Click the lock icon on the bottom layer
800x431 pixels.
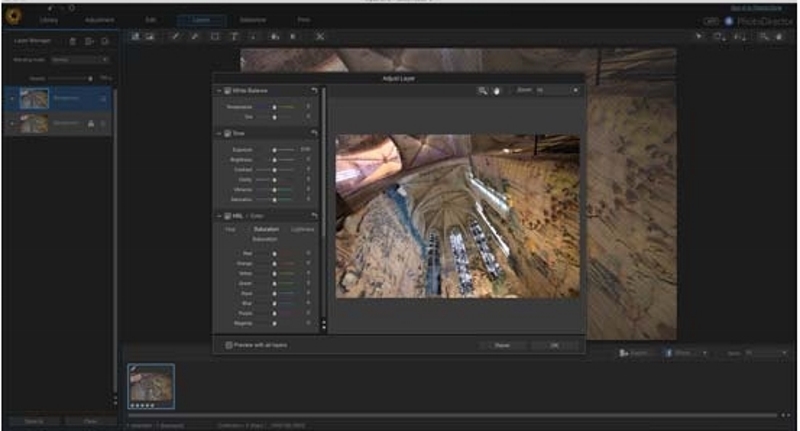pos(91,123)
